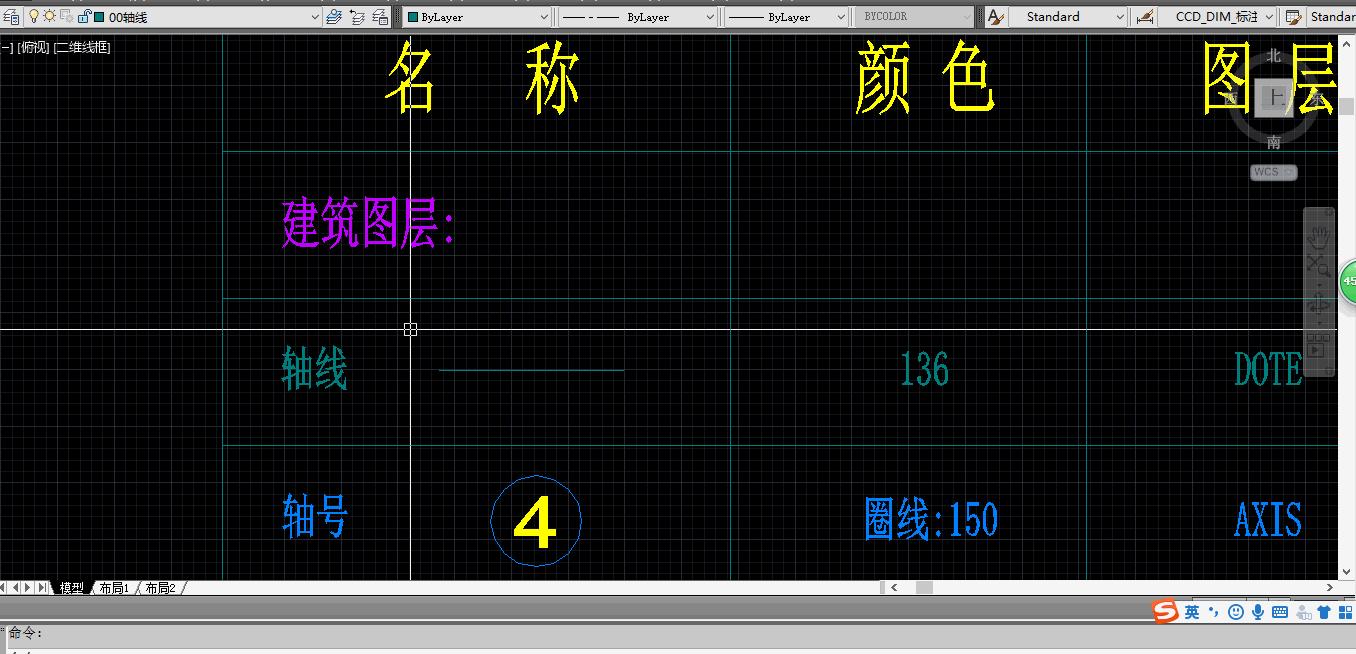Click the Text Style icon

tap(995, 17)
